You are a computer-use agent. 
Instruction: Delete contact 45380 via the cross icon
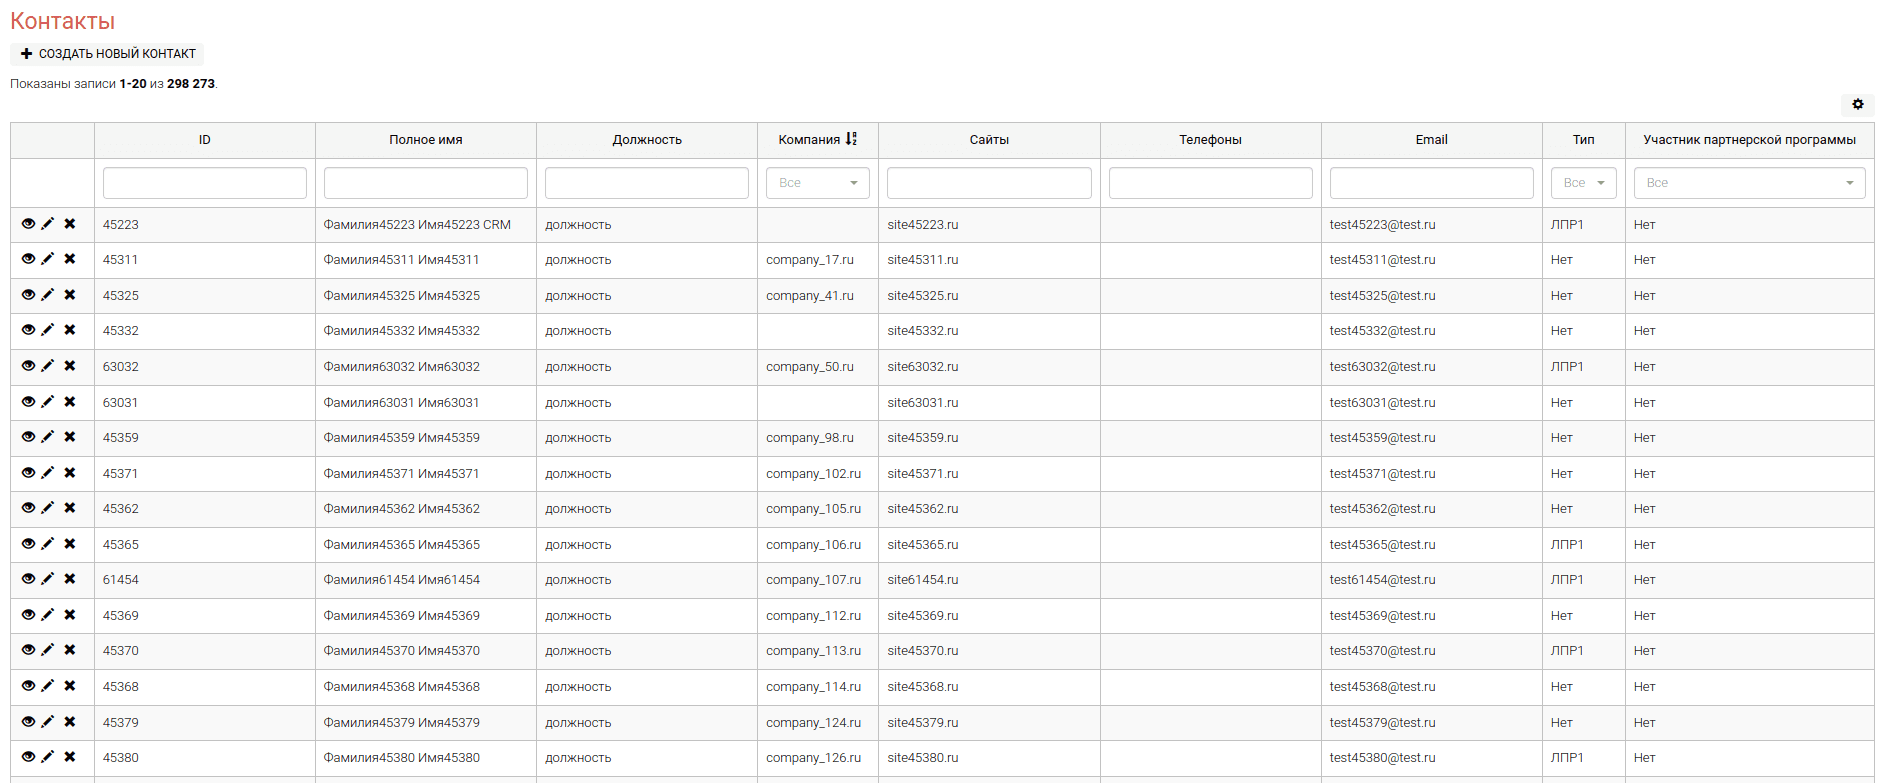70,757
